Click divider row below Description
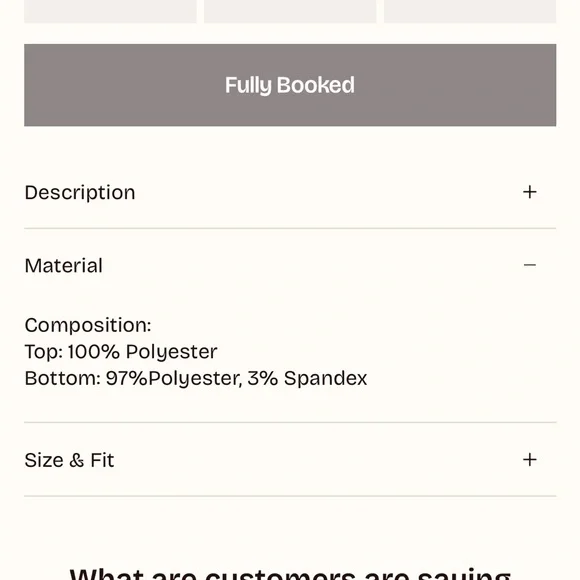 pyautogui.click(x=290, y=229)
